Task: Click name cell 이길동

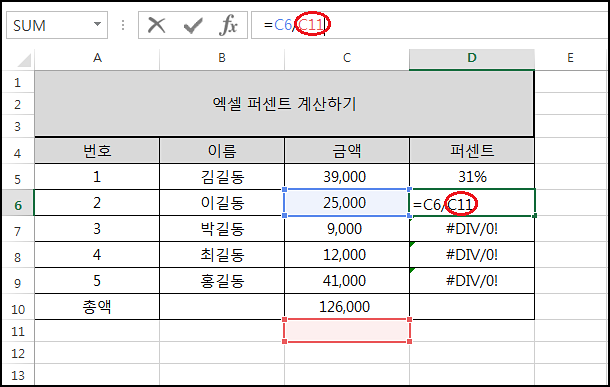Action: coord(222,203)
